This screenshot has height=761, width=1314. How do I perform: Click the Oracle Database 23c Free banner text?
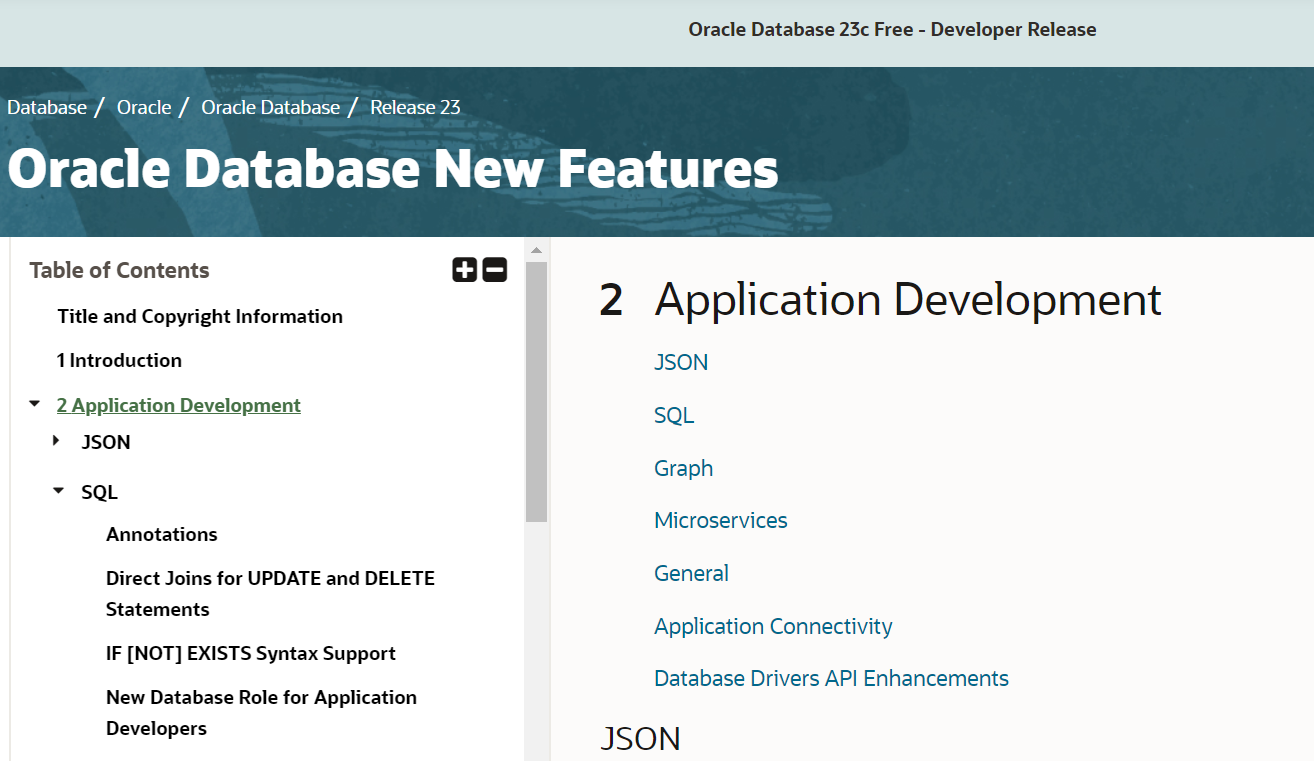coord(892,30)
